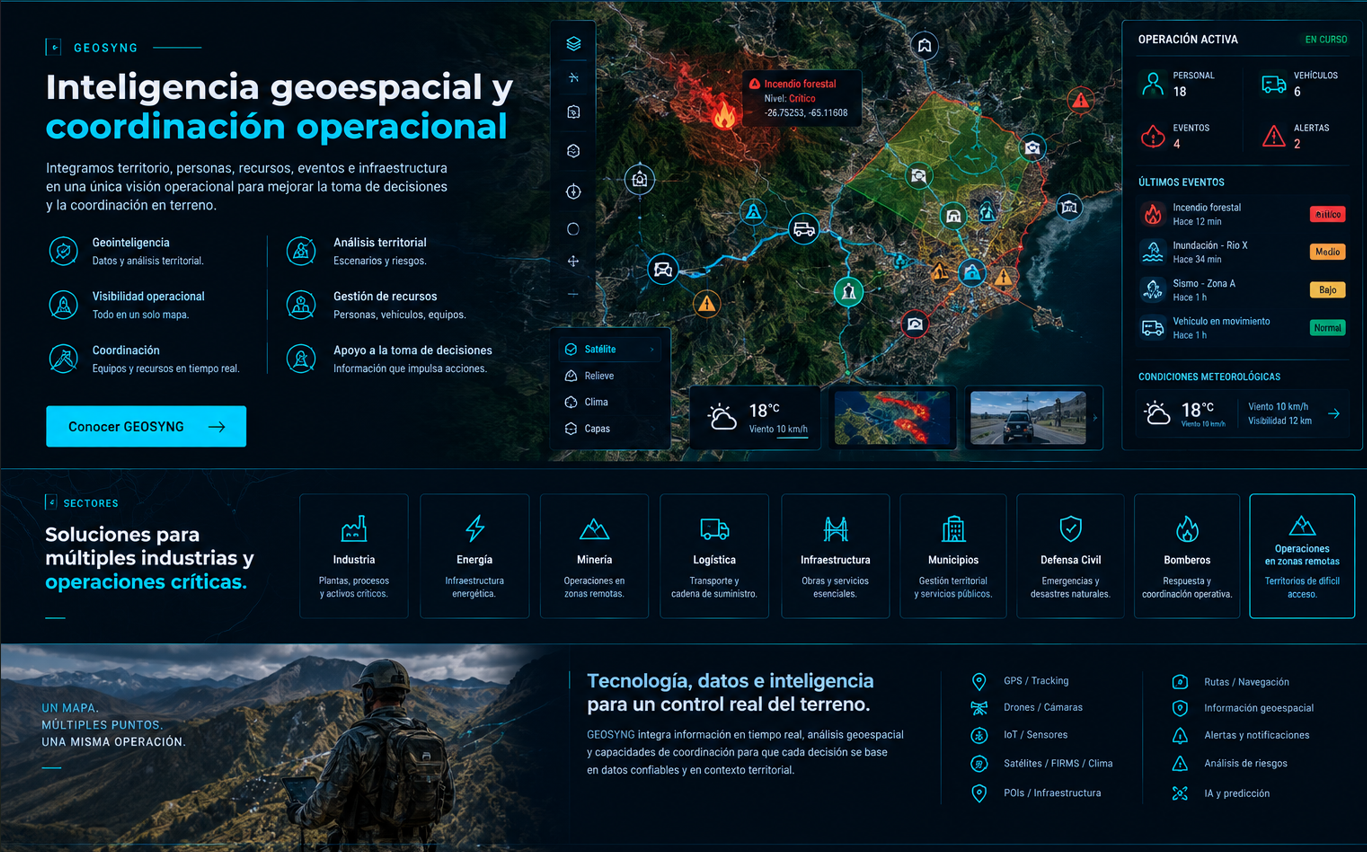The width and height of the screenshot is (1367, 852).
Task: Click the 18°C weather widget below the map
Action: coord(755,418)
